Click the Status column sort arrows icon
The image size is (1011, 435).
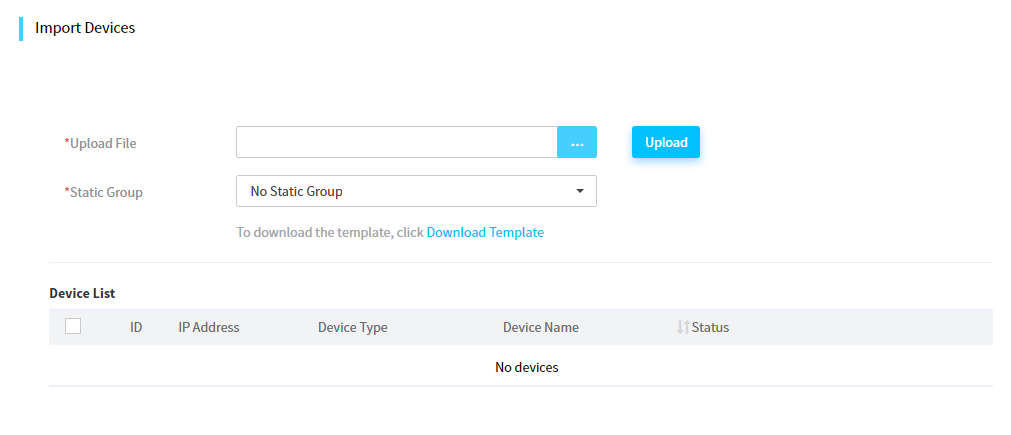tap(683, 327)
